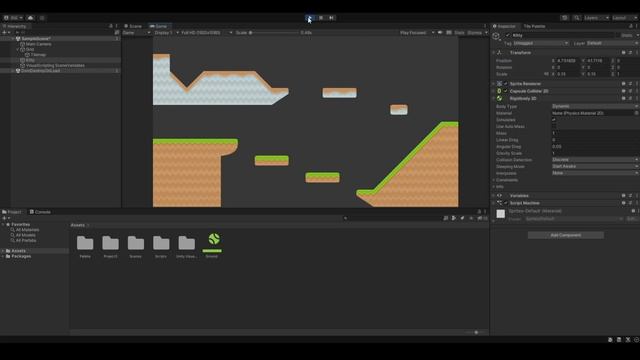Select VisualScripting SceneVariables object
This screenshot has width=640, height=360.
[55, 65]
